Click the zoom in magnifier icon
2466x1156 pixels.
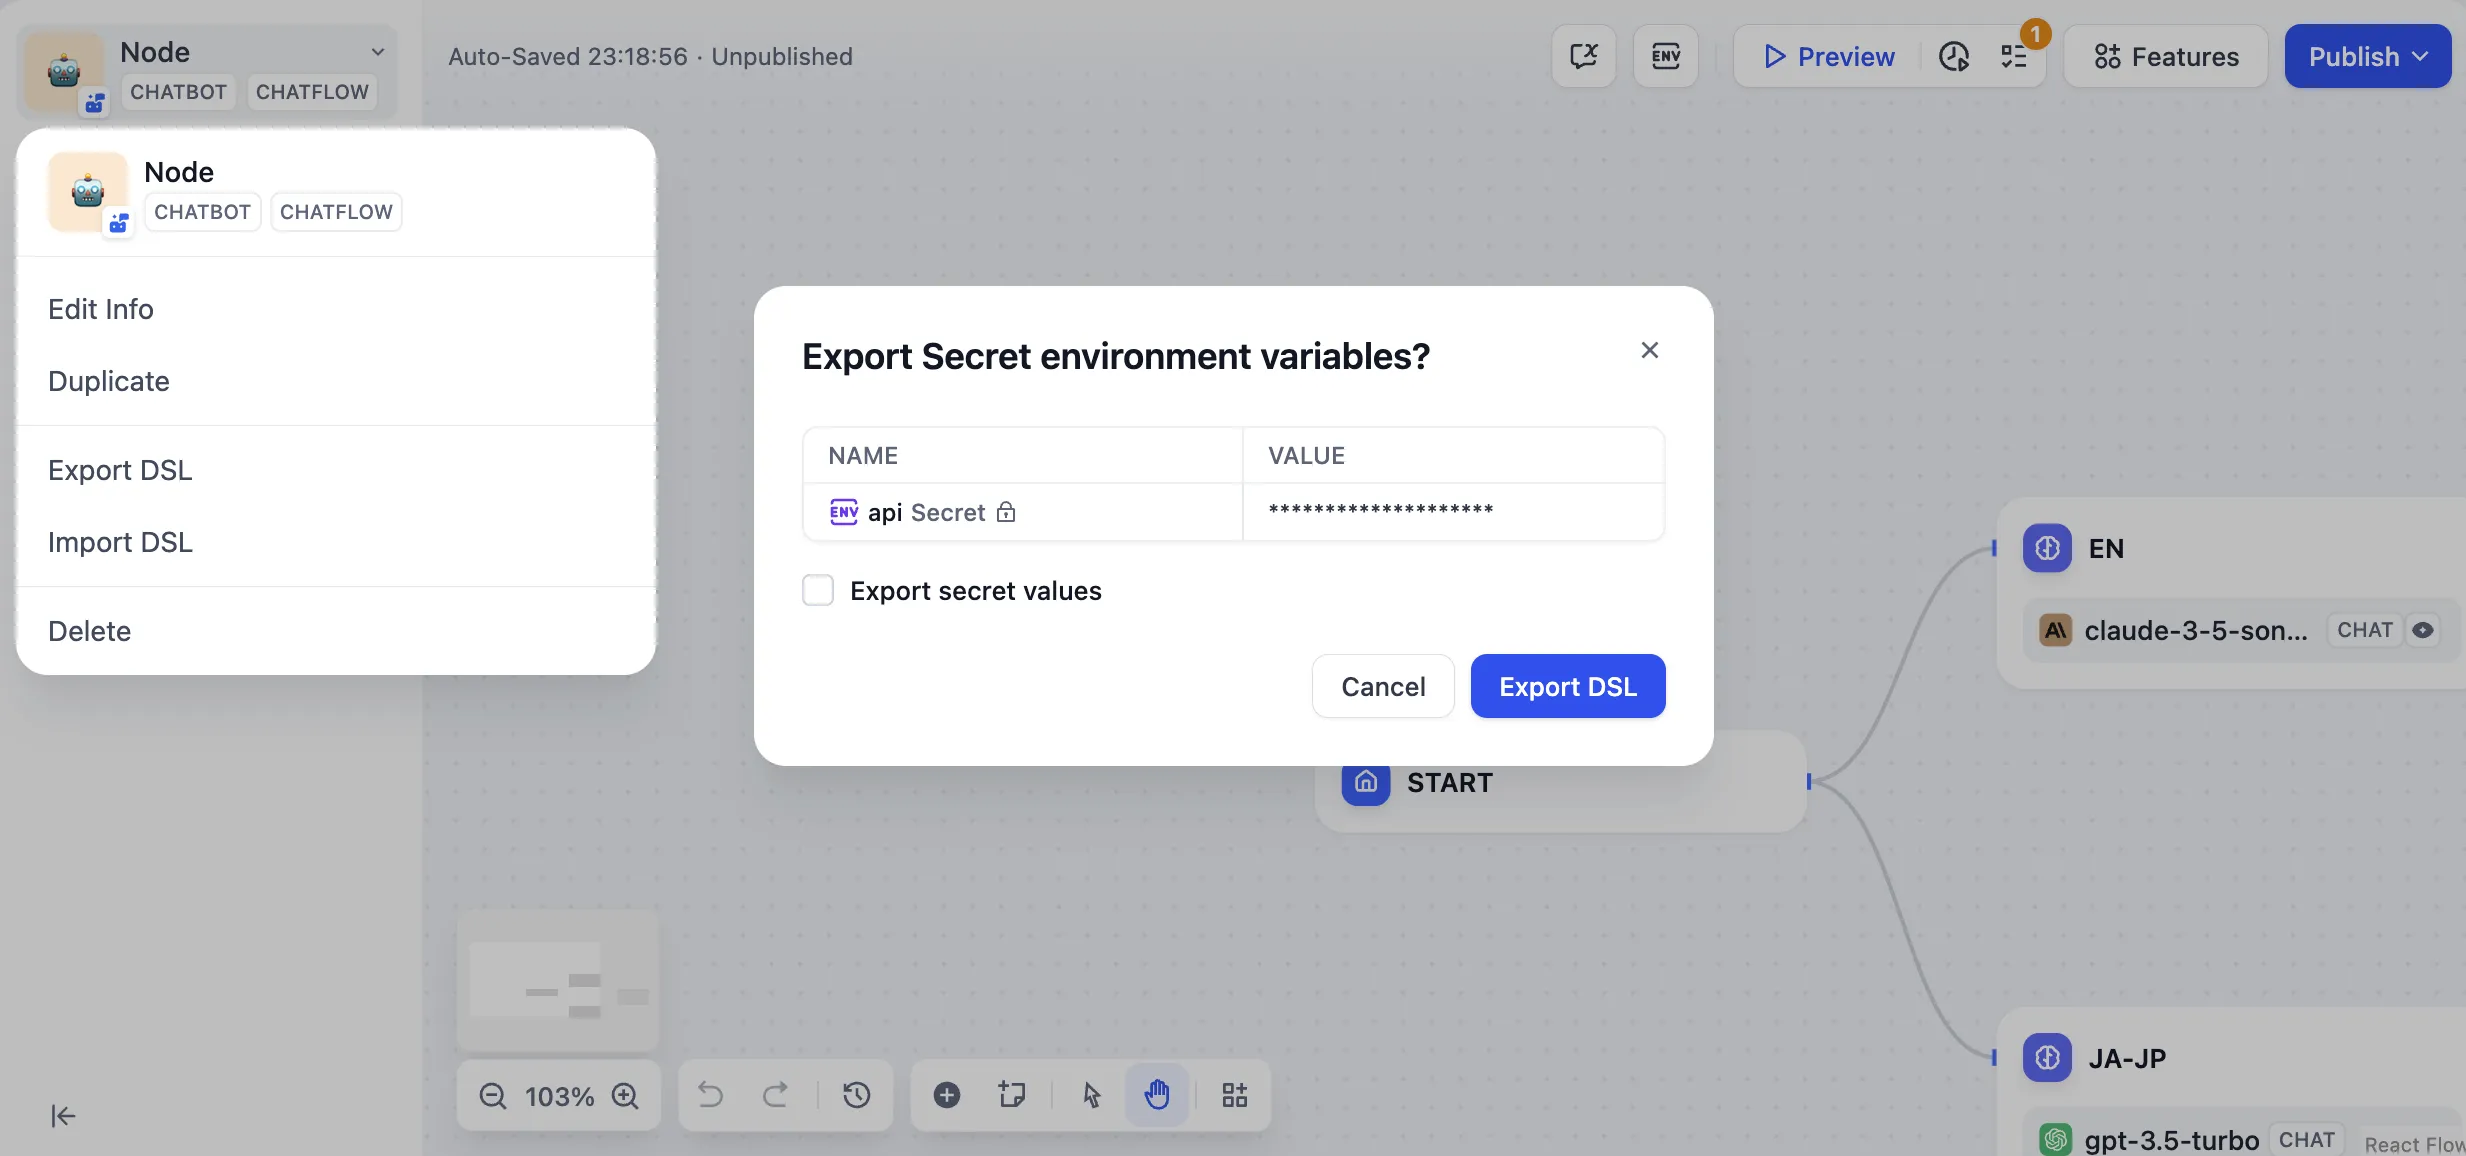click(626, 1096)
